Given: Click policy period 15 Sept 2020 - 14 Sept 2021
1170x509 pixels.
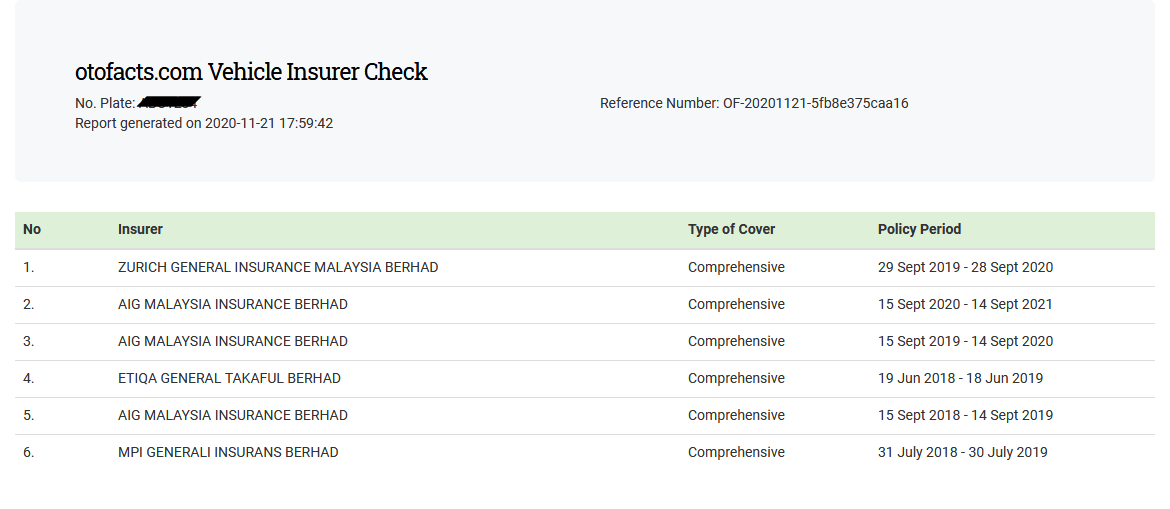Looking at the screenshot, I should point(965,304).
